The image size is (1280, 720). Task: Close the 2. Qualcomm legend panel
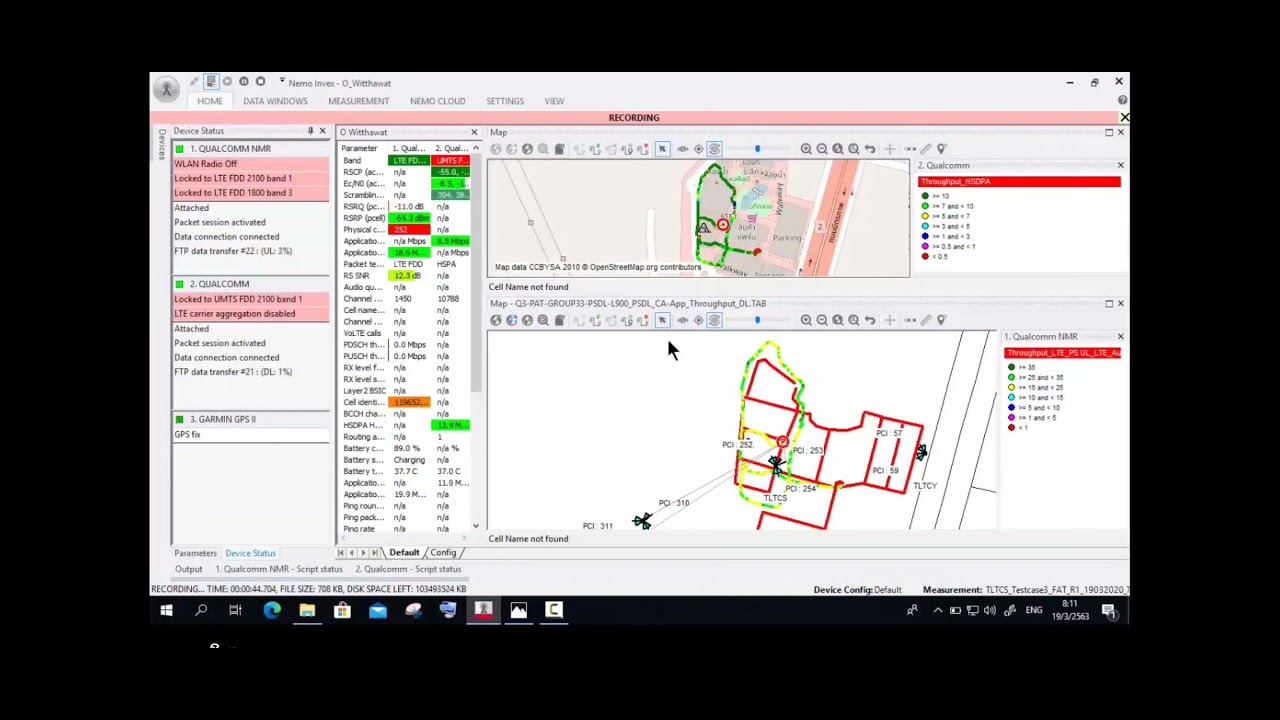click(1120, 165)
